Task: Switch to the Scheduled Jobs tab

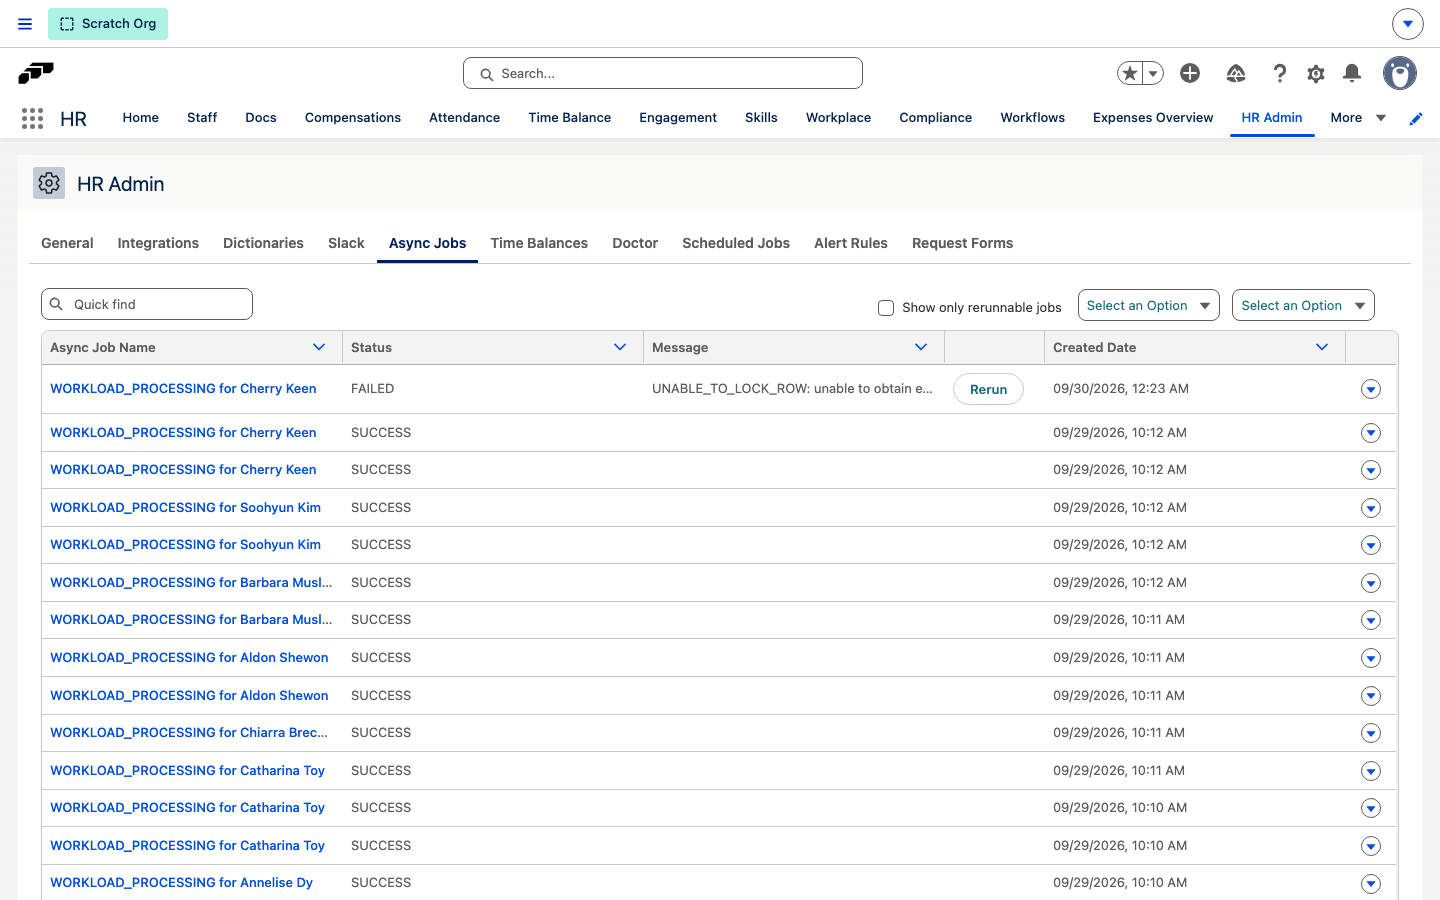Action: pyautogui.click(x=736, y=243)
